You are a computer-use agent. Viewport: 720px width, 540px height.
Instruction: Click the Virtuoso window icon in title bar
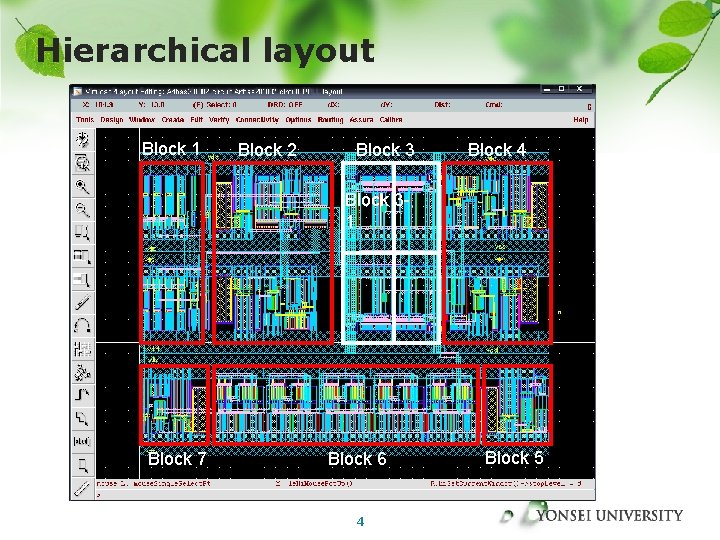(x=78, y=91)
